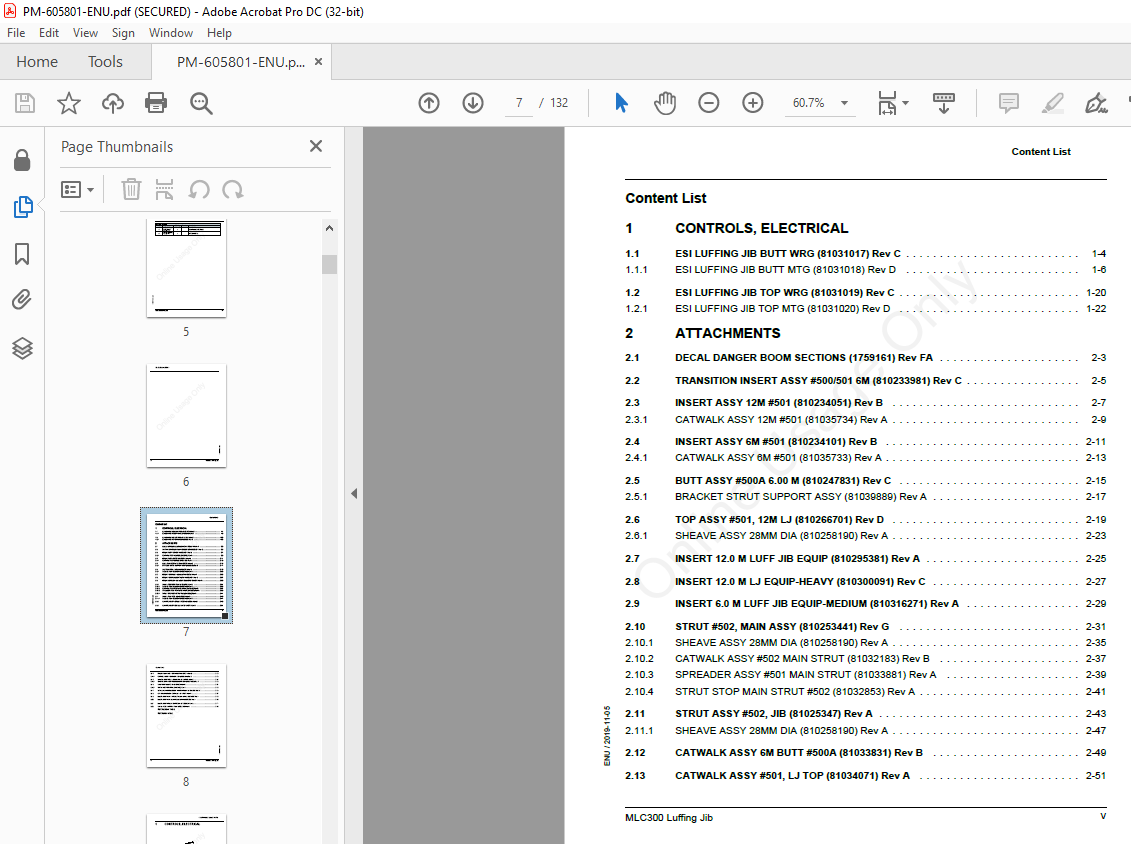Click SPREADER ASSY #501 MAIN STRUT line
The width and height of the screenshot is (1131, 844).
866,675
